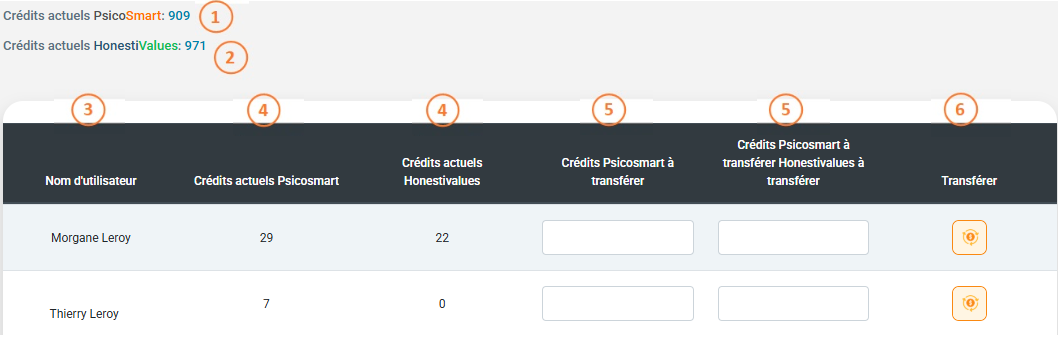The image size is (1058, 362).
Task: Focus Psicosmart transfer field for Thierry Leroy
Action: (618, 303)
